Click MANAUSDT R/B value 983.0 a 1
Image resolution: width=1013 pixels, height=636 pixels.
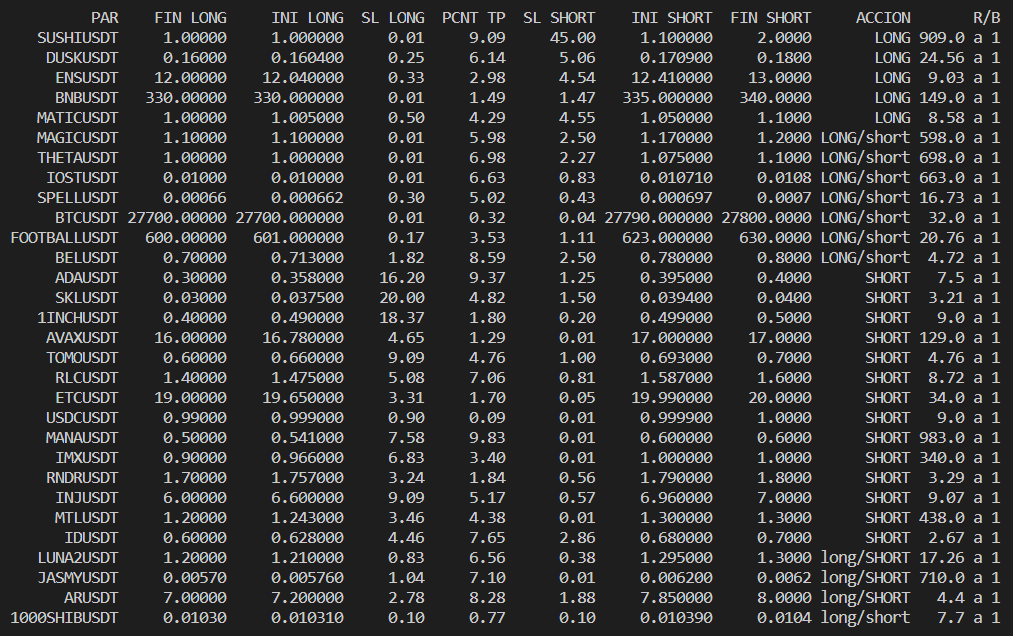click(x=959, y=438)
